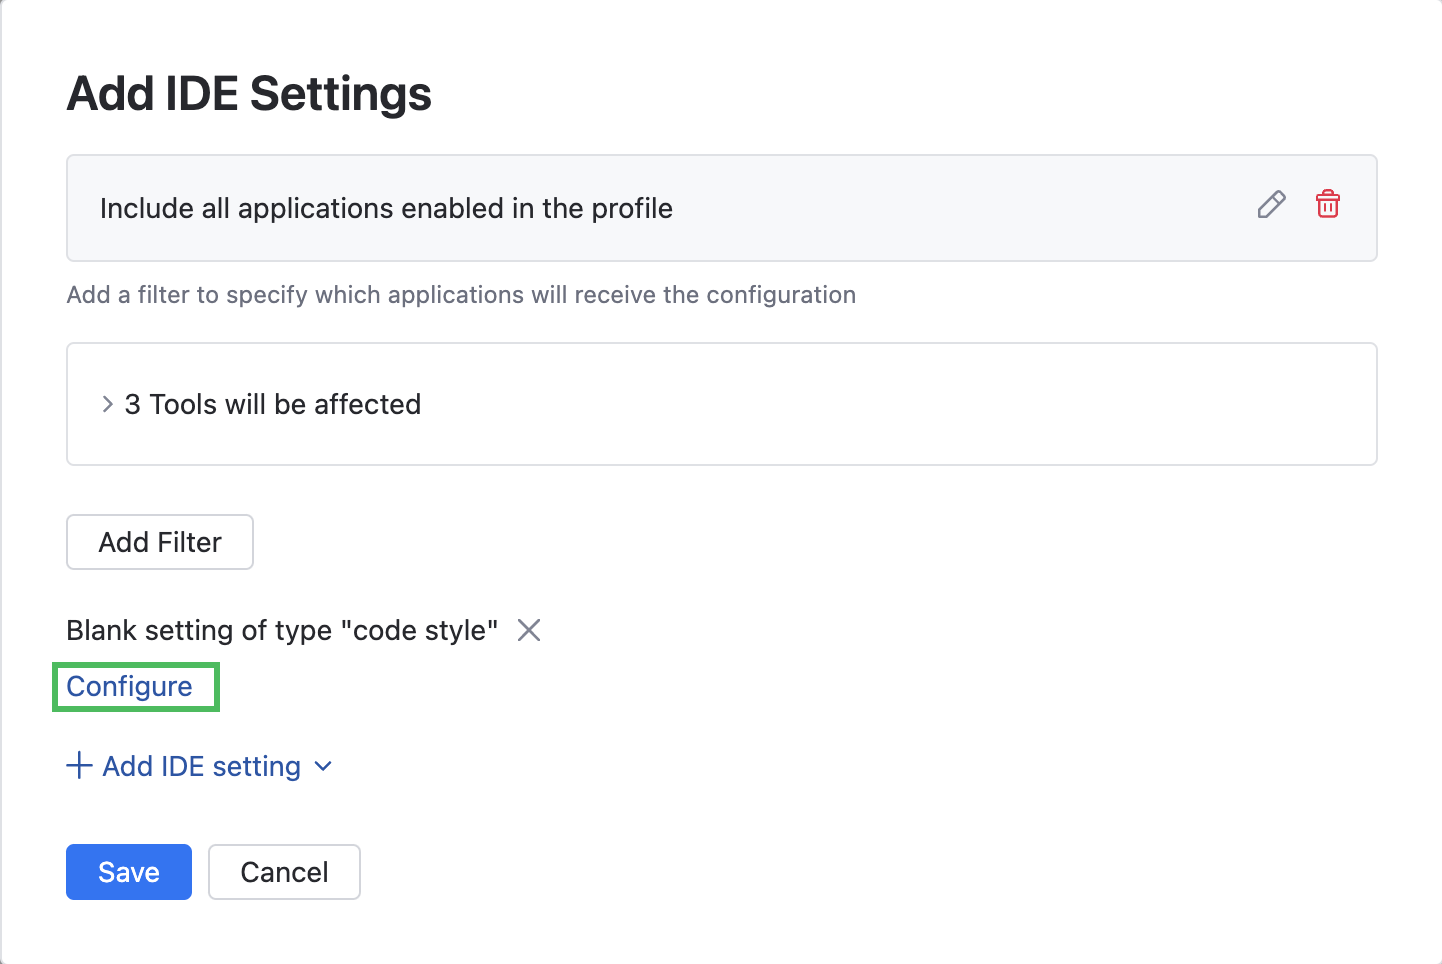Image resolution: width=1442 pixels, height=964 pixels.
Task: Open the Add IDE setting dropdown chevron
Action: (x=323, y=766)
